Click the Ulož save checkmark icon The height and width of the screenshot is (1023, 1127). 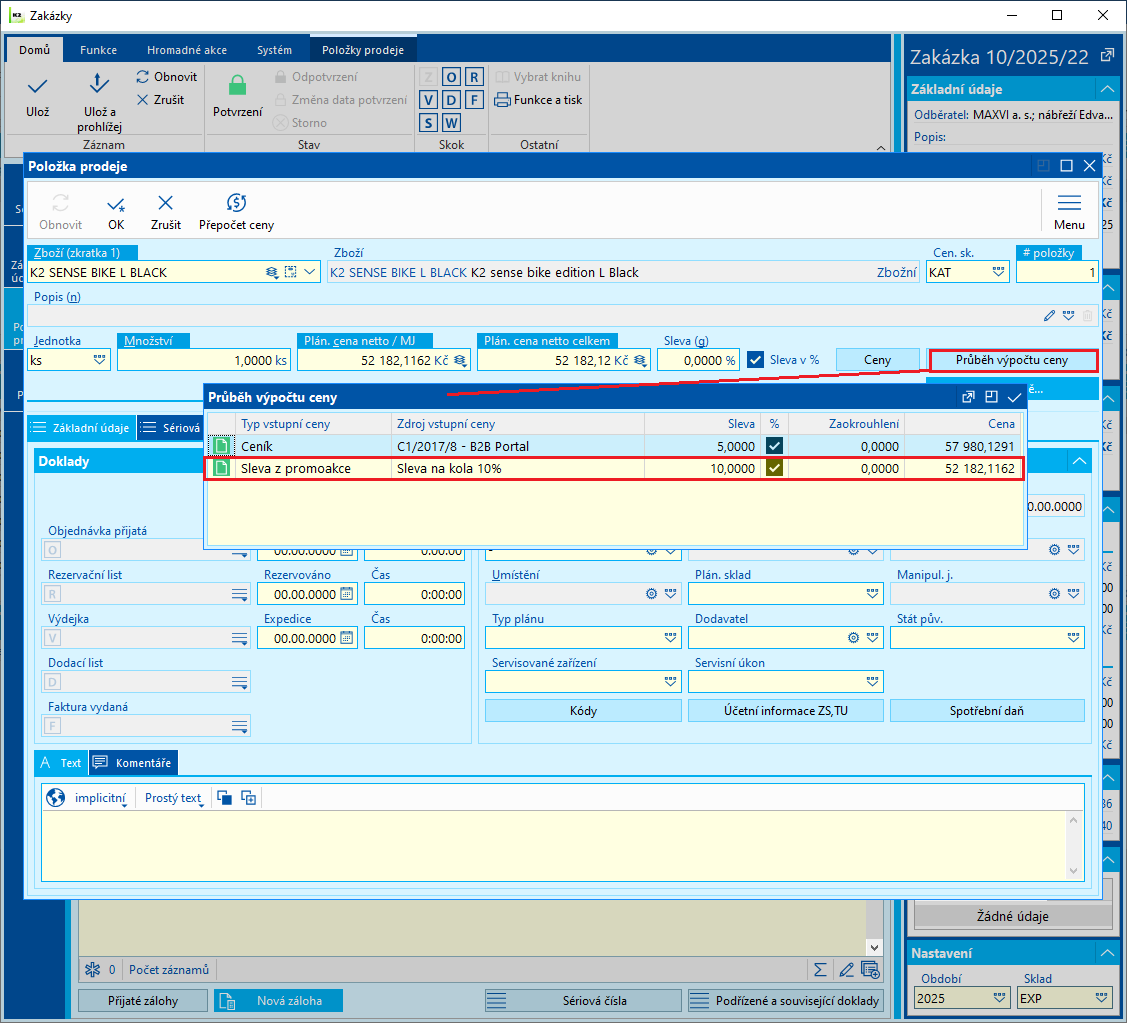(37, 87)
